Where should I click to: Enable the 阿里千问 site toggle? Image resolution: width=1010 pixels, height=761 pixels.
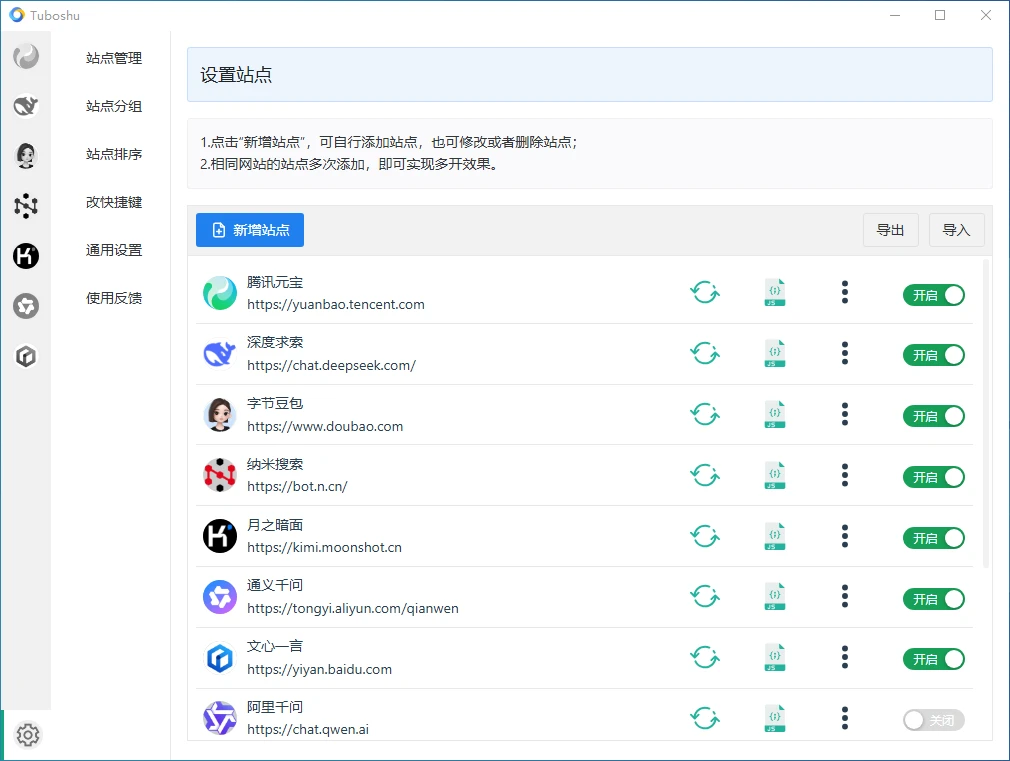click(x=933, y=720)
